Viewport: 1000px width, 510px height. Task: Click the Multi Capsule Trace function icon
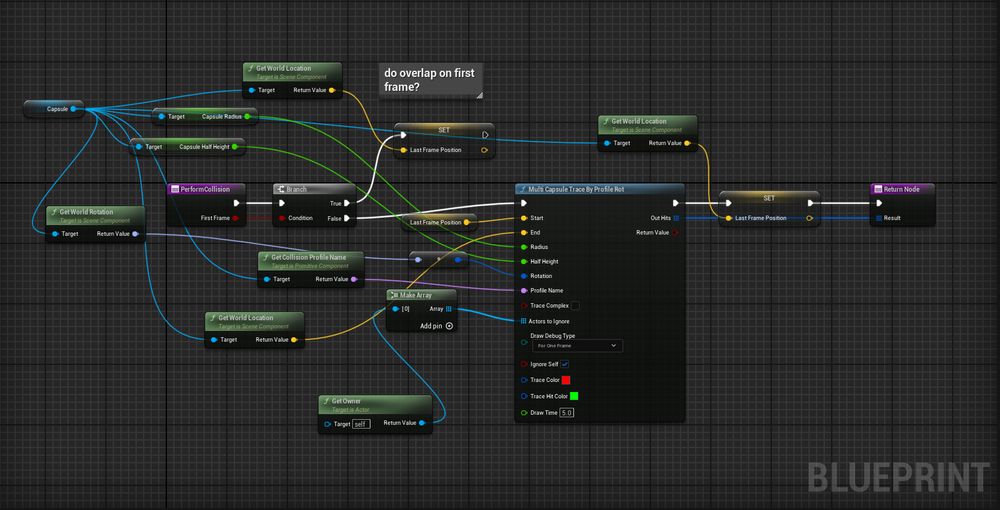[x=523, y=189]
